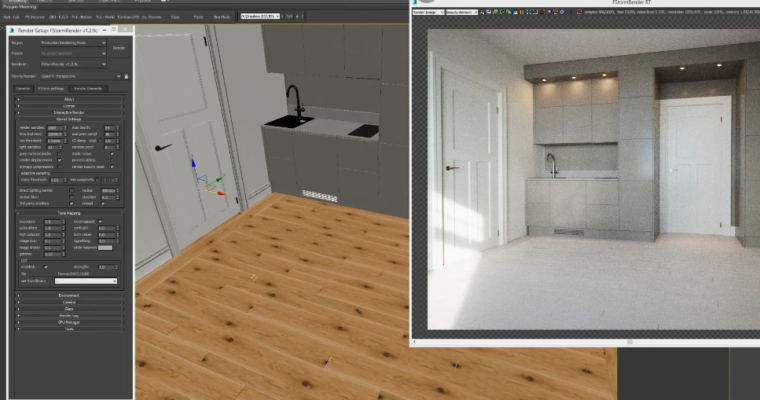760x400 pixels.
Task: Collapse the Tone Mapping rollout
Action: pos(69,213)
